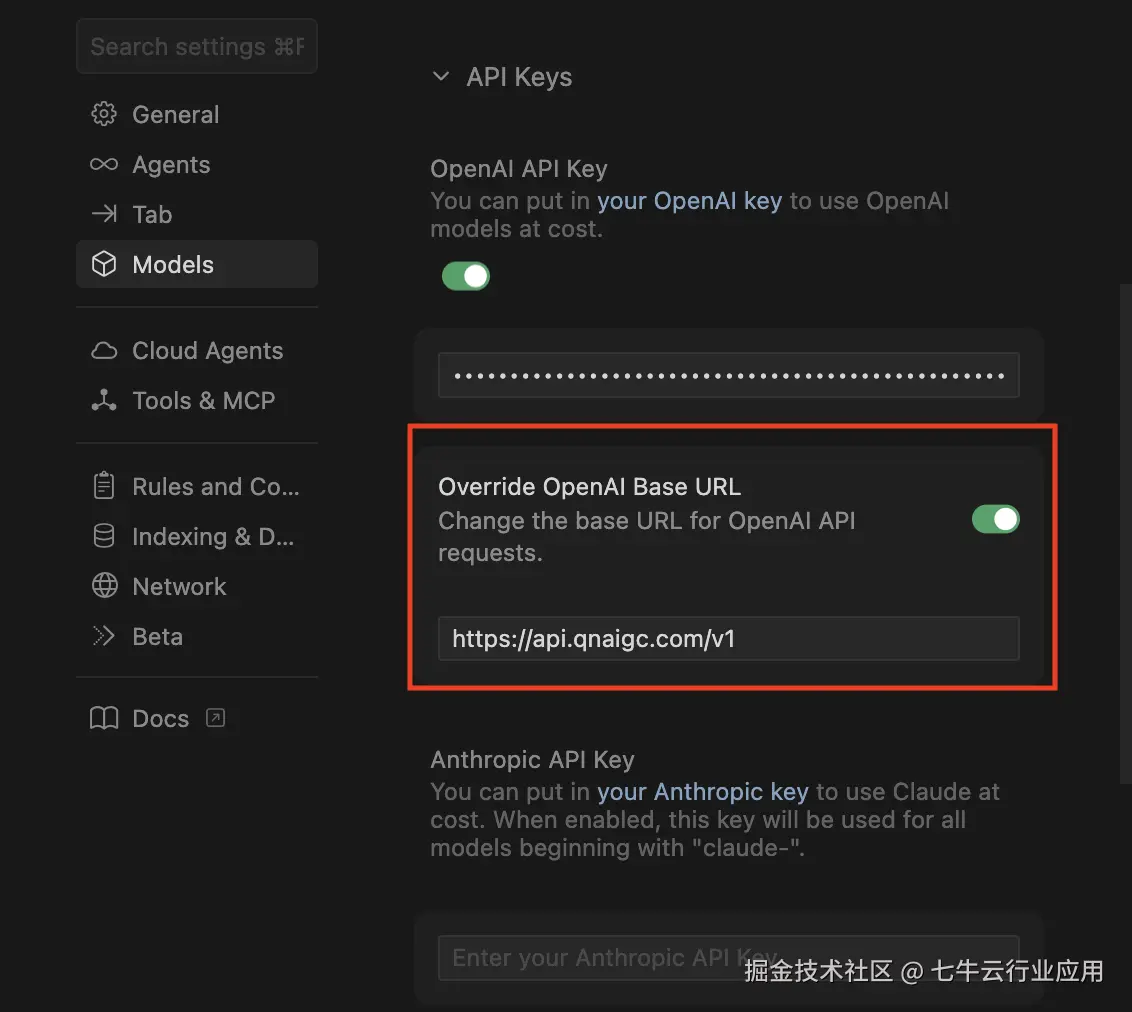1132x1012 pixels.
Task: Click the Anthropic API Key input field
Action: coord(728,958)
